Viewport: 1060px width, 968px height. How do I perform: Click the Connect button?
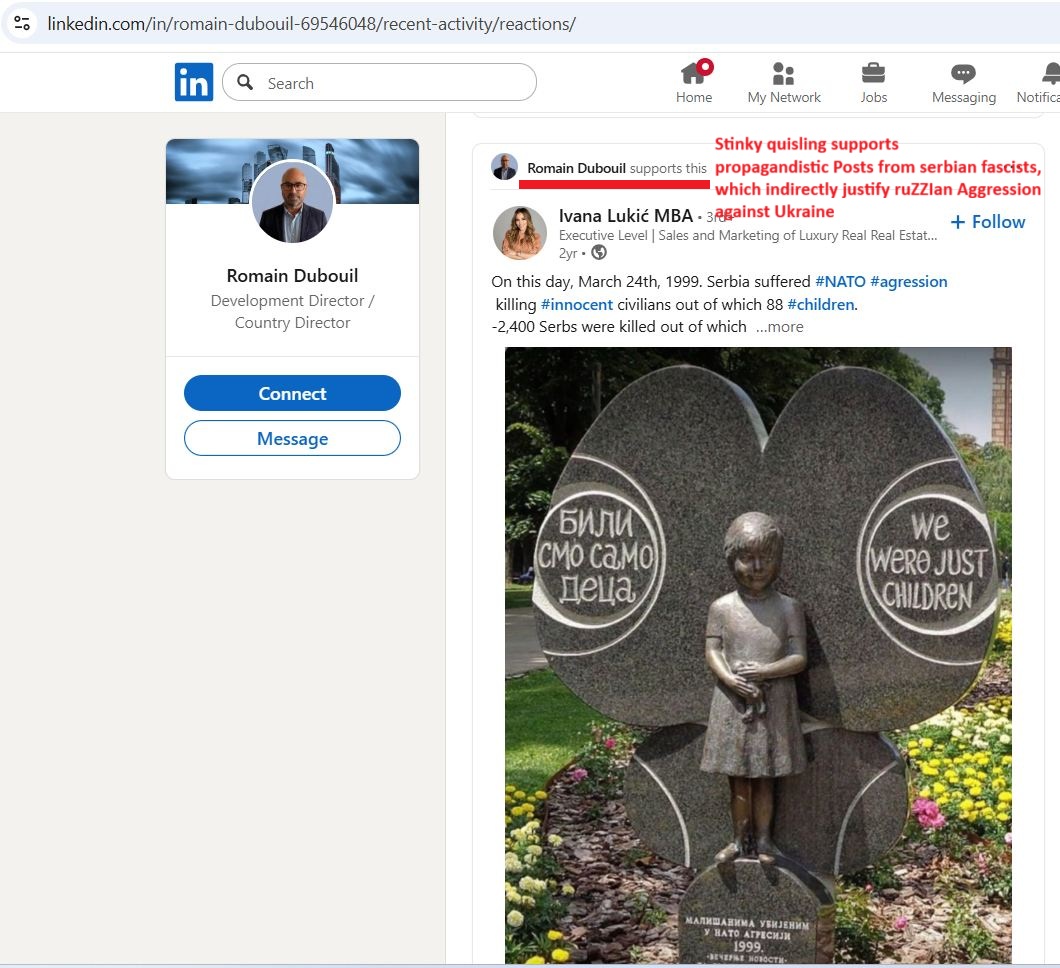click(x=292, y=393)
